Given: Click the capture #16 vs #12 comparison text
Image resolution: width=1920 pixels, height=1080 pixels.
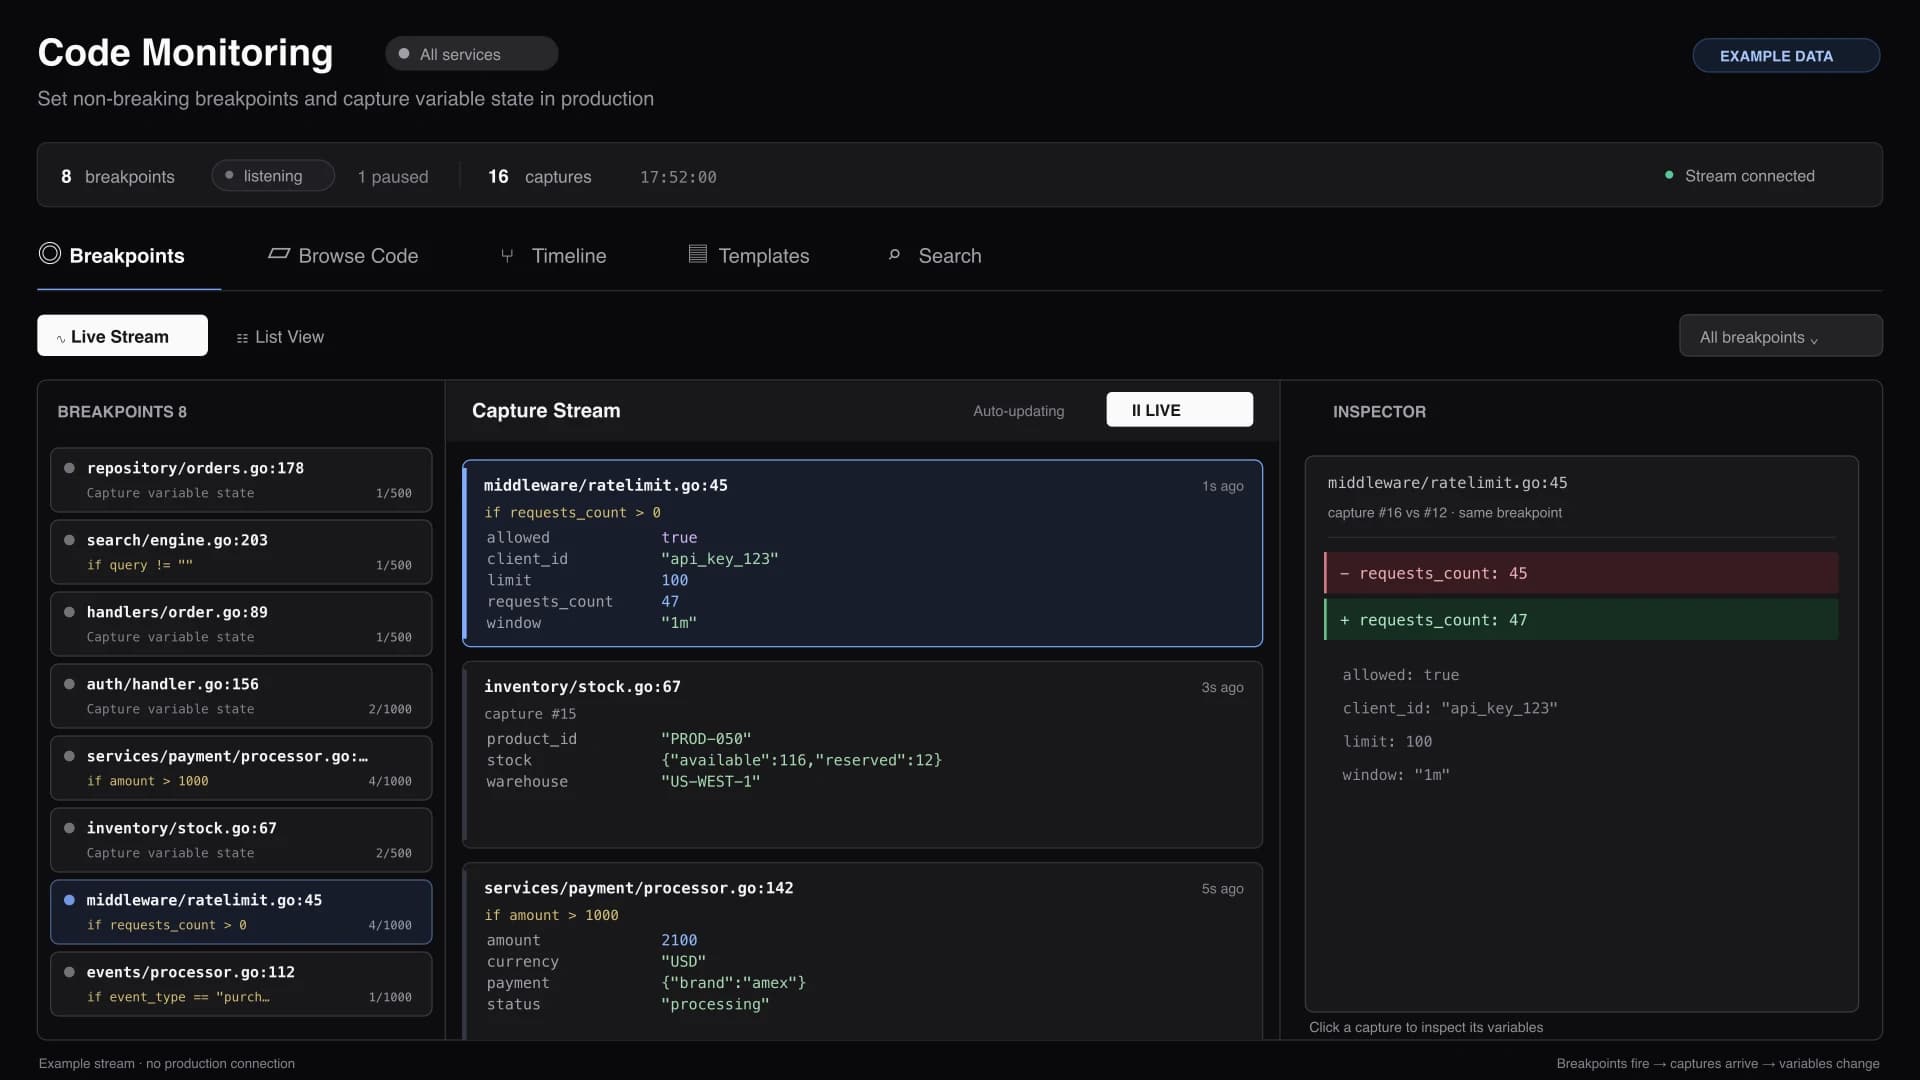Looking at the screenshot, I should click(1444, 513).
